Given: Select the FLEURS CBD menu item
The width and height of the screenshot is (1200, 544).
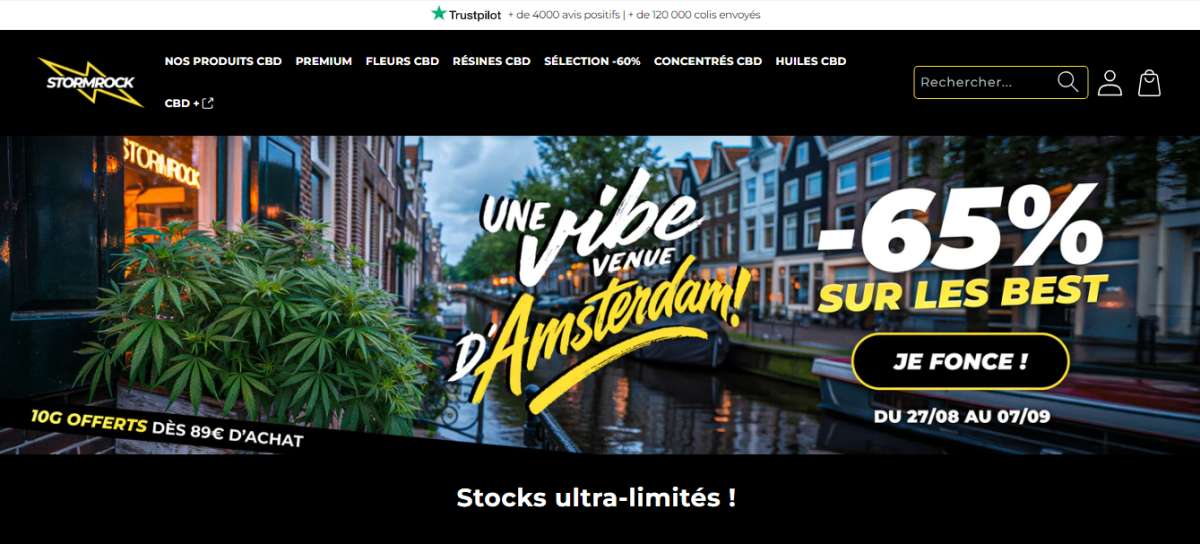Looking at the screenshot, I should [x=402, y=61].
